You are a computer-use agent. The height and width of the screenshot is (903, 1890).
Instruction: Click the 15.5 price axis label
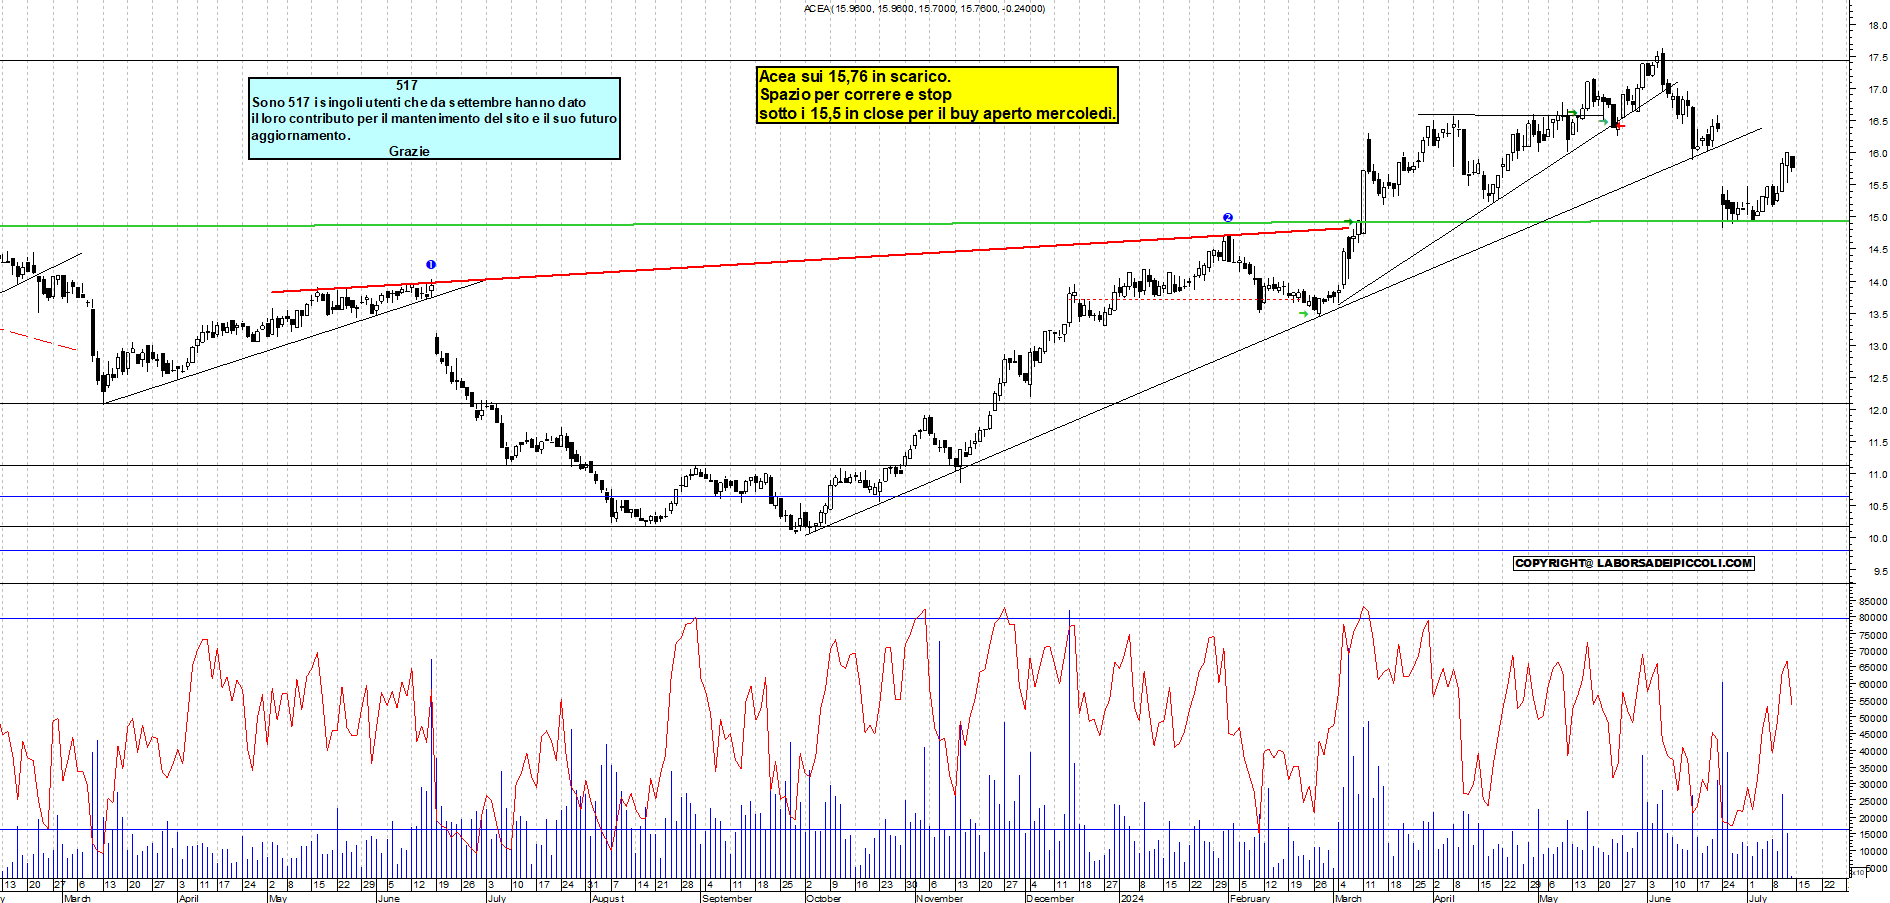pyautogui.click(x=1877, y=186)
